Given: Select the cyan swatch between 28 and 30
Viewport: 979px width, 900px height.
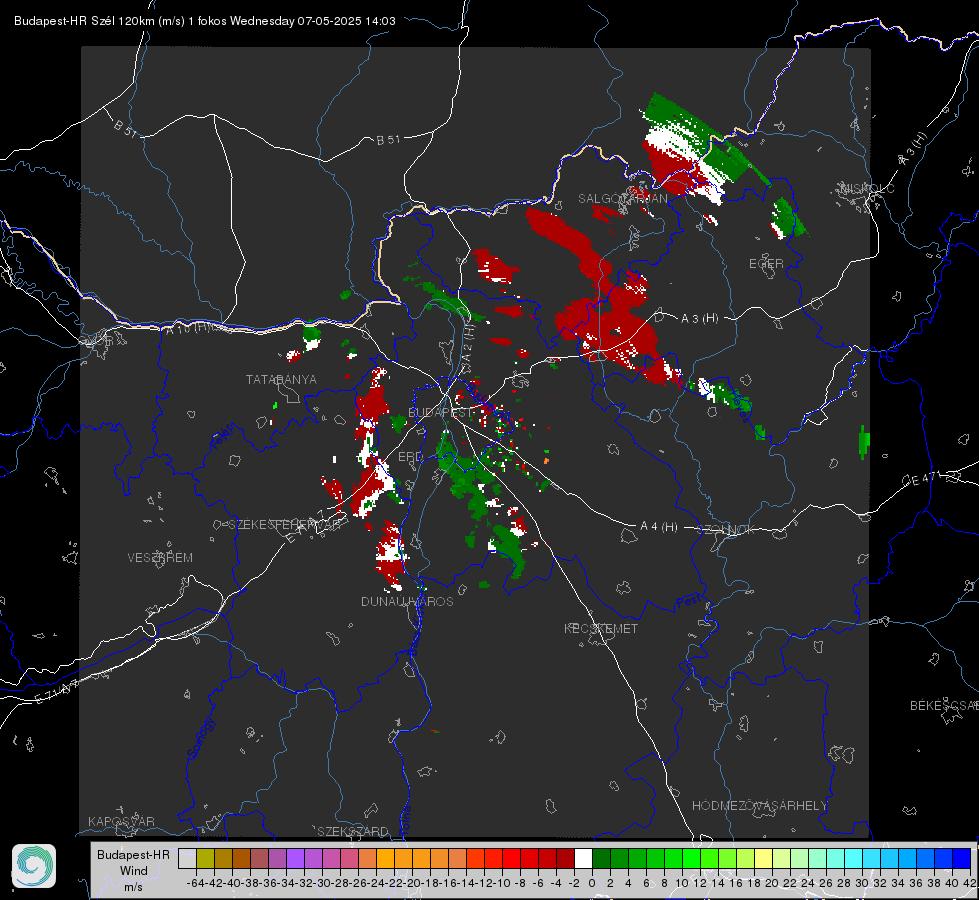Looking at the screenshot, I should coord(853,858).
